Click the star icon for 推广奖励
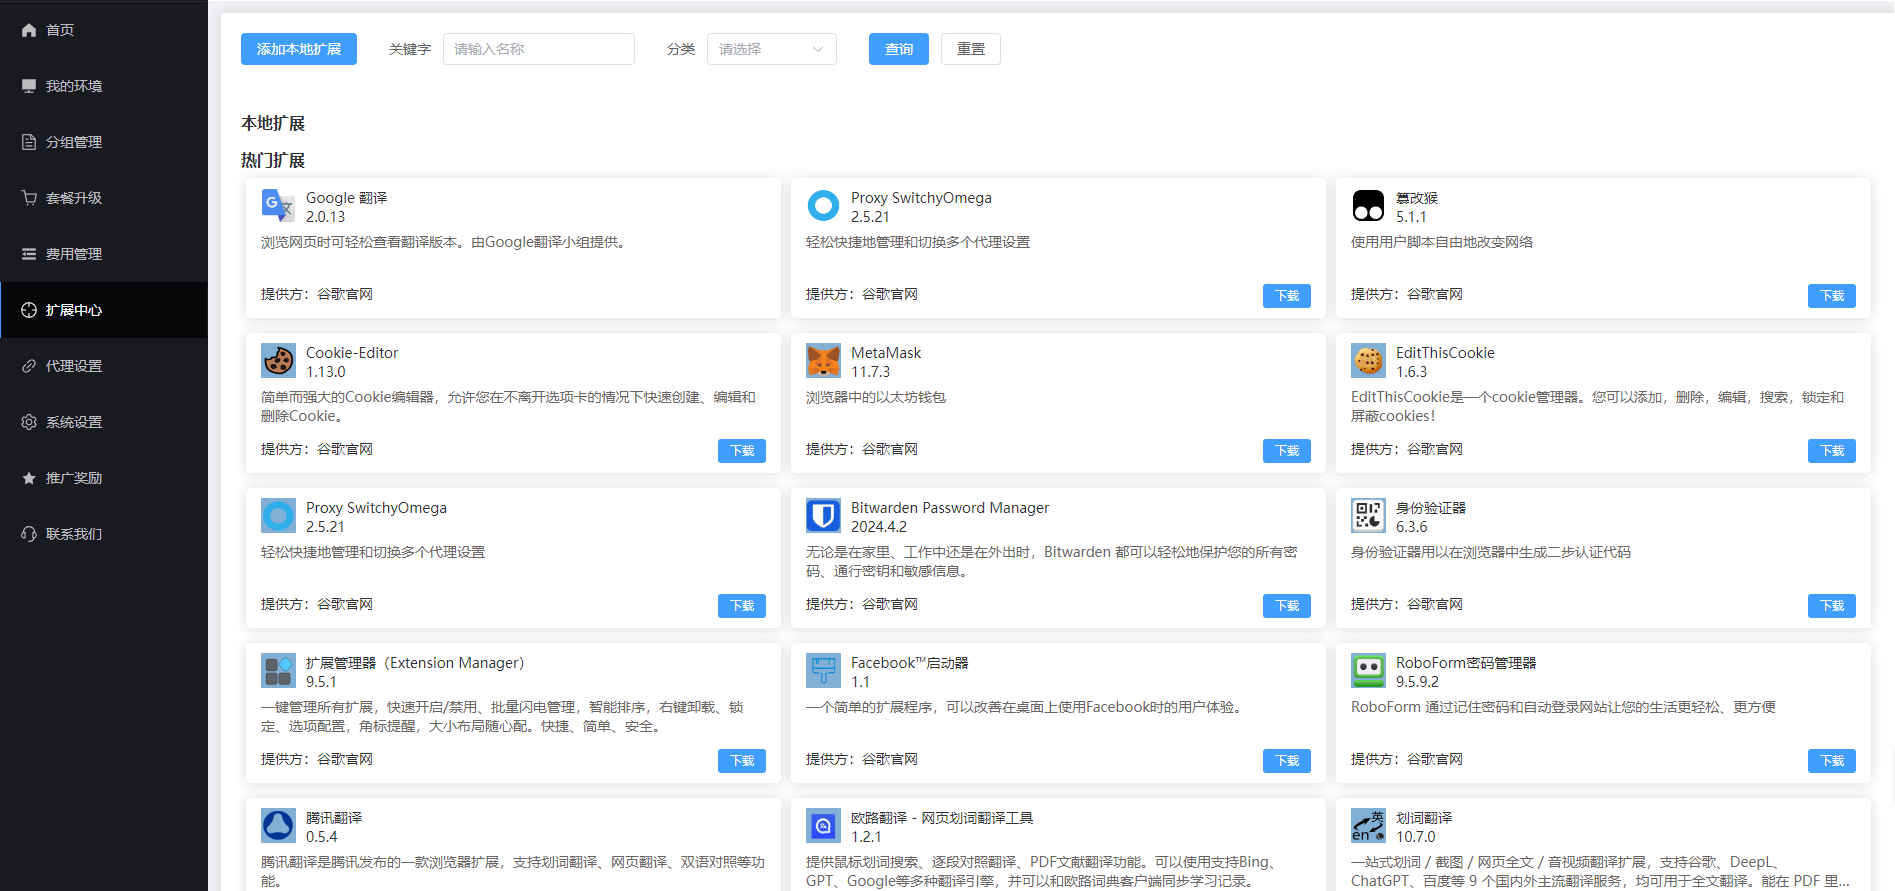The image size is (1895, 891). tap(29, 478)
